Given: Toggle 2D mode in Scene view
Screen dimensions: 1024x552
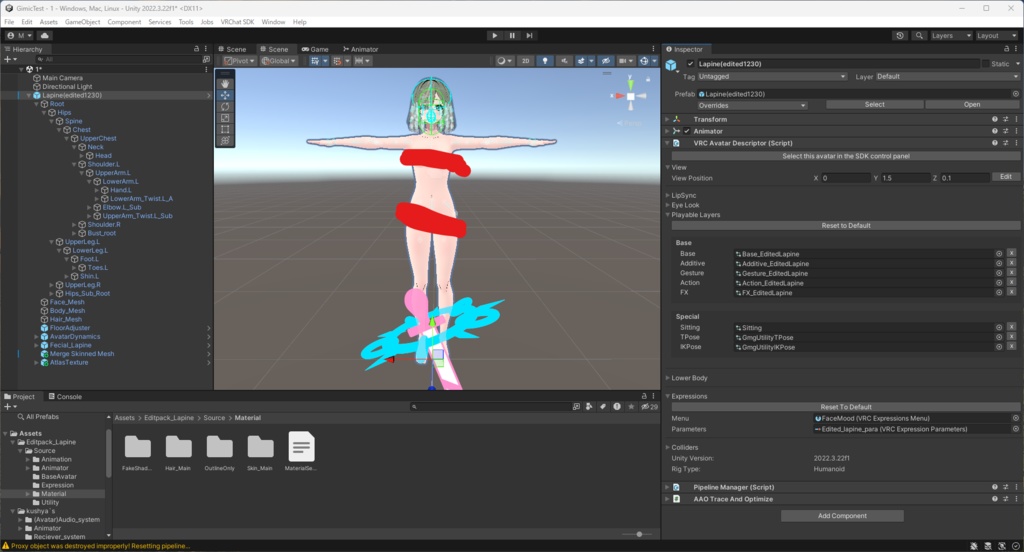Looking at the screenshot, I should [525, 61].
